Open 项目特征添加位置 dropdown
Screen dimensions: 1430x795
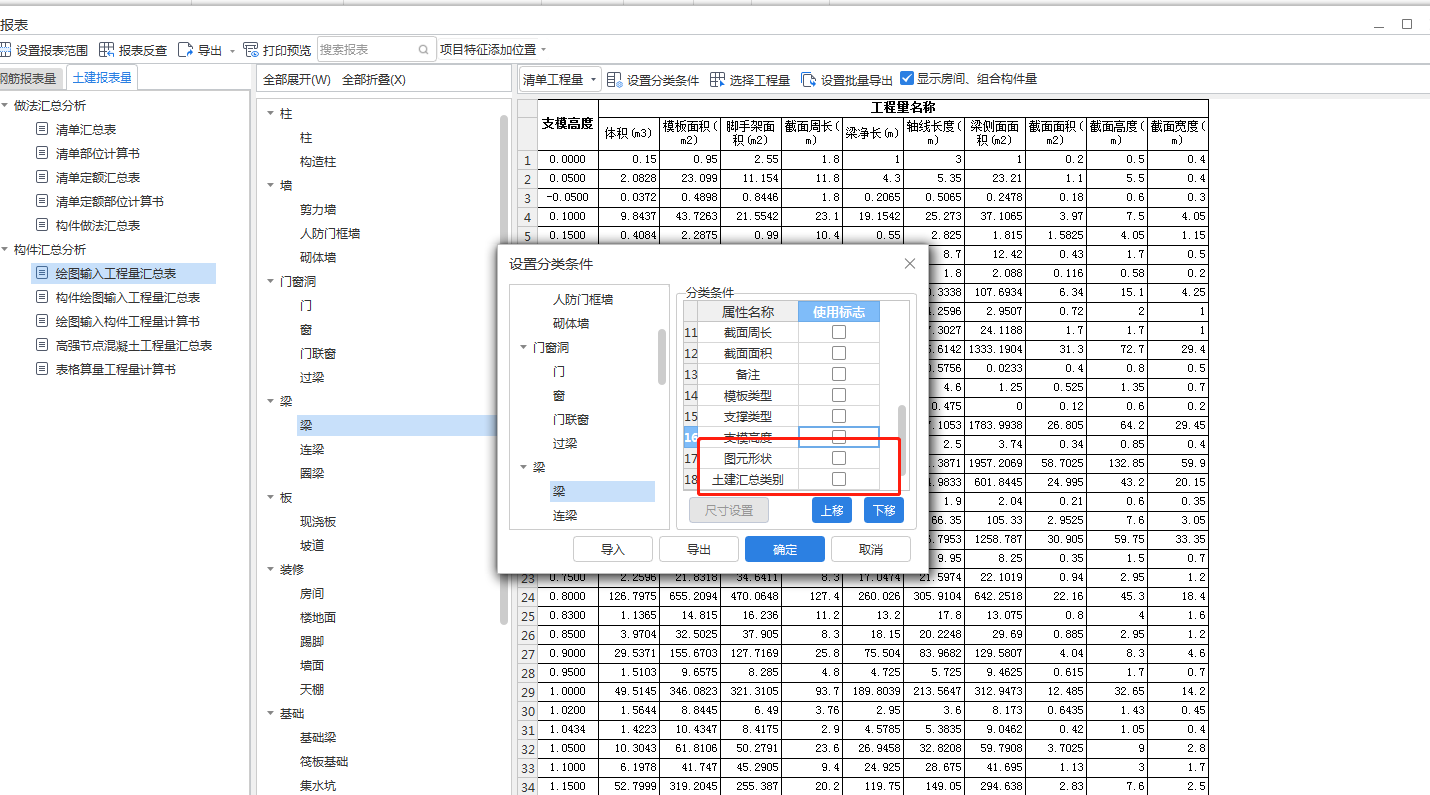coord(494,49)
